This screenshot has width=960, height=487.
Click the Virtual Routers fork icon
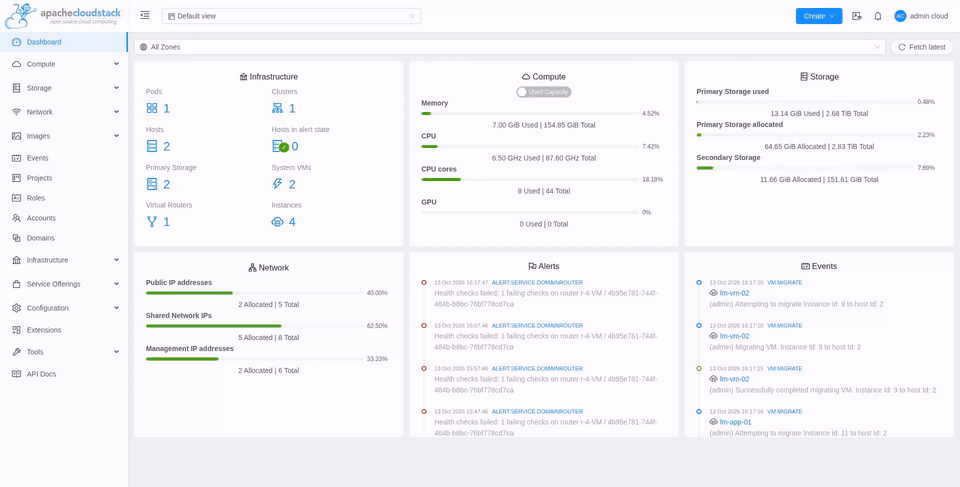pos(152,222)
